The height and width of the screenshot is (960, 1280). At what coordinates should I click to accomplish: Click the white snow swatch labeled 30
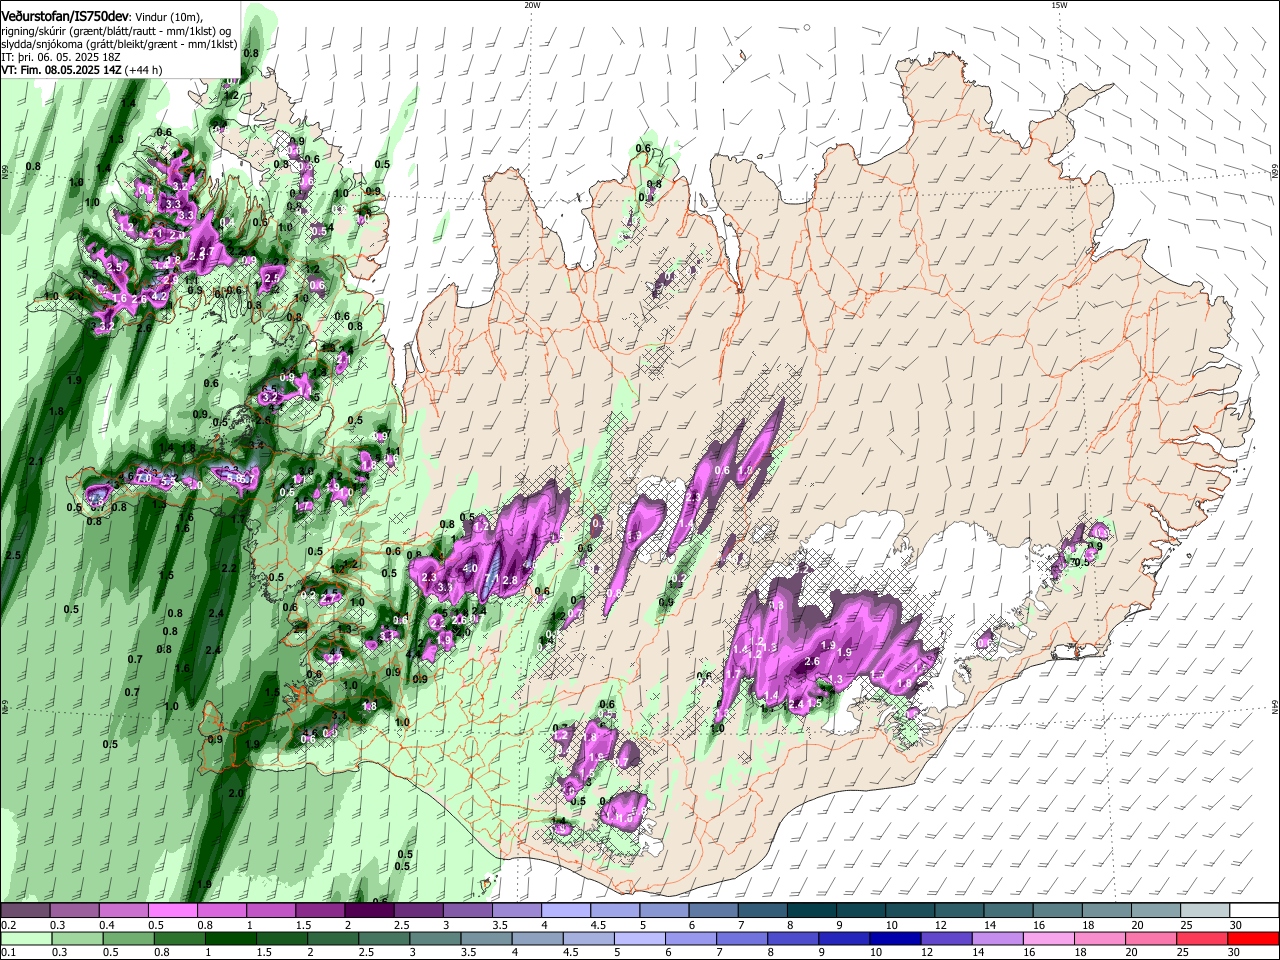[1255, 911]
